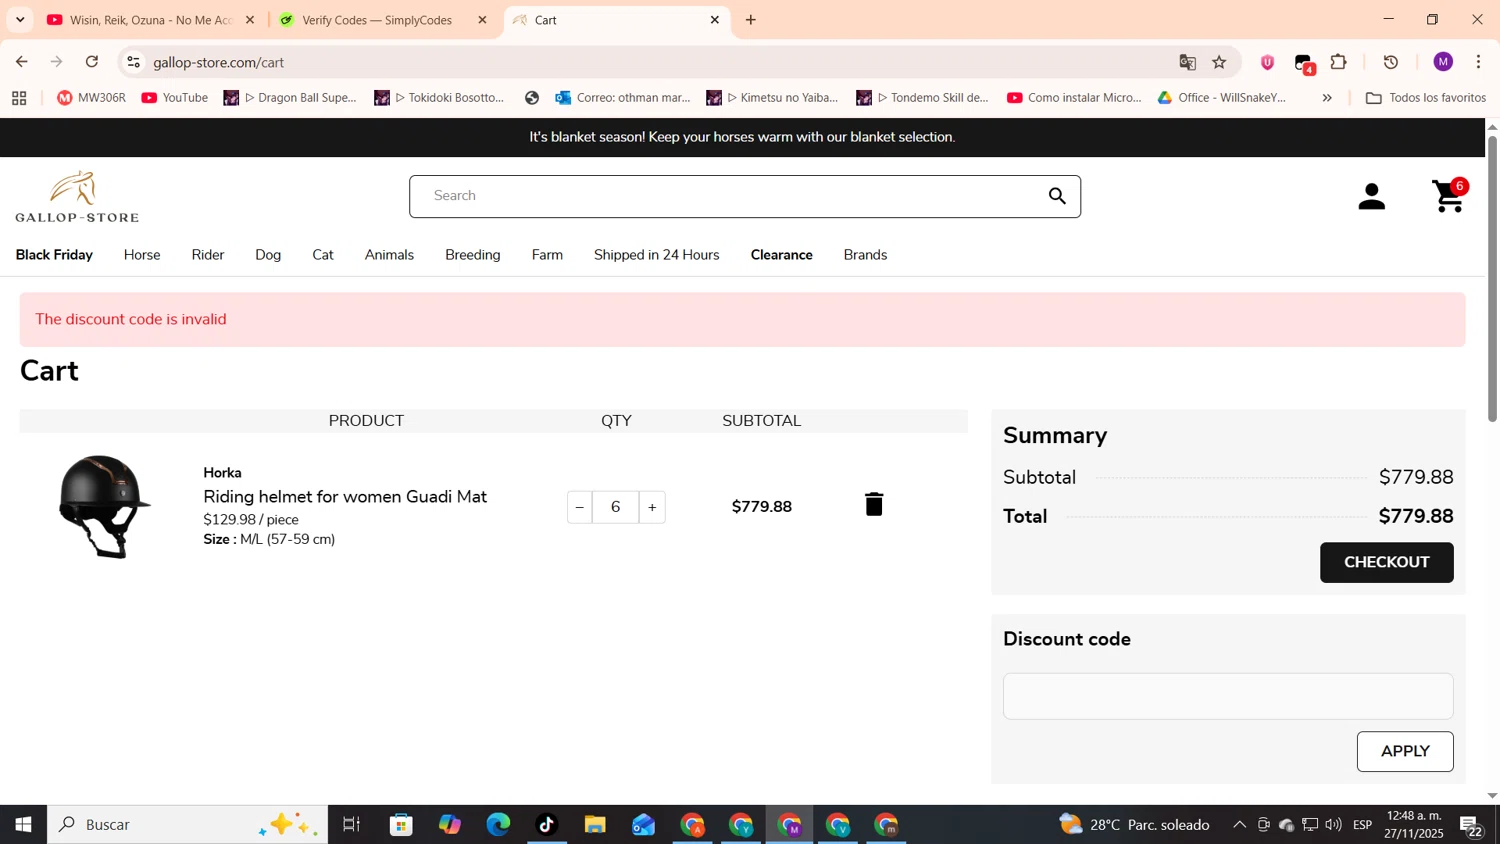Open Task View in taskbar
Image resolution: width=1500 pixels, height=844 pixels.
351,825
